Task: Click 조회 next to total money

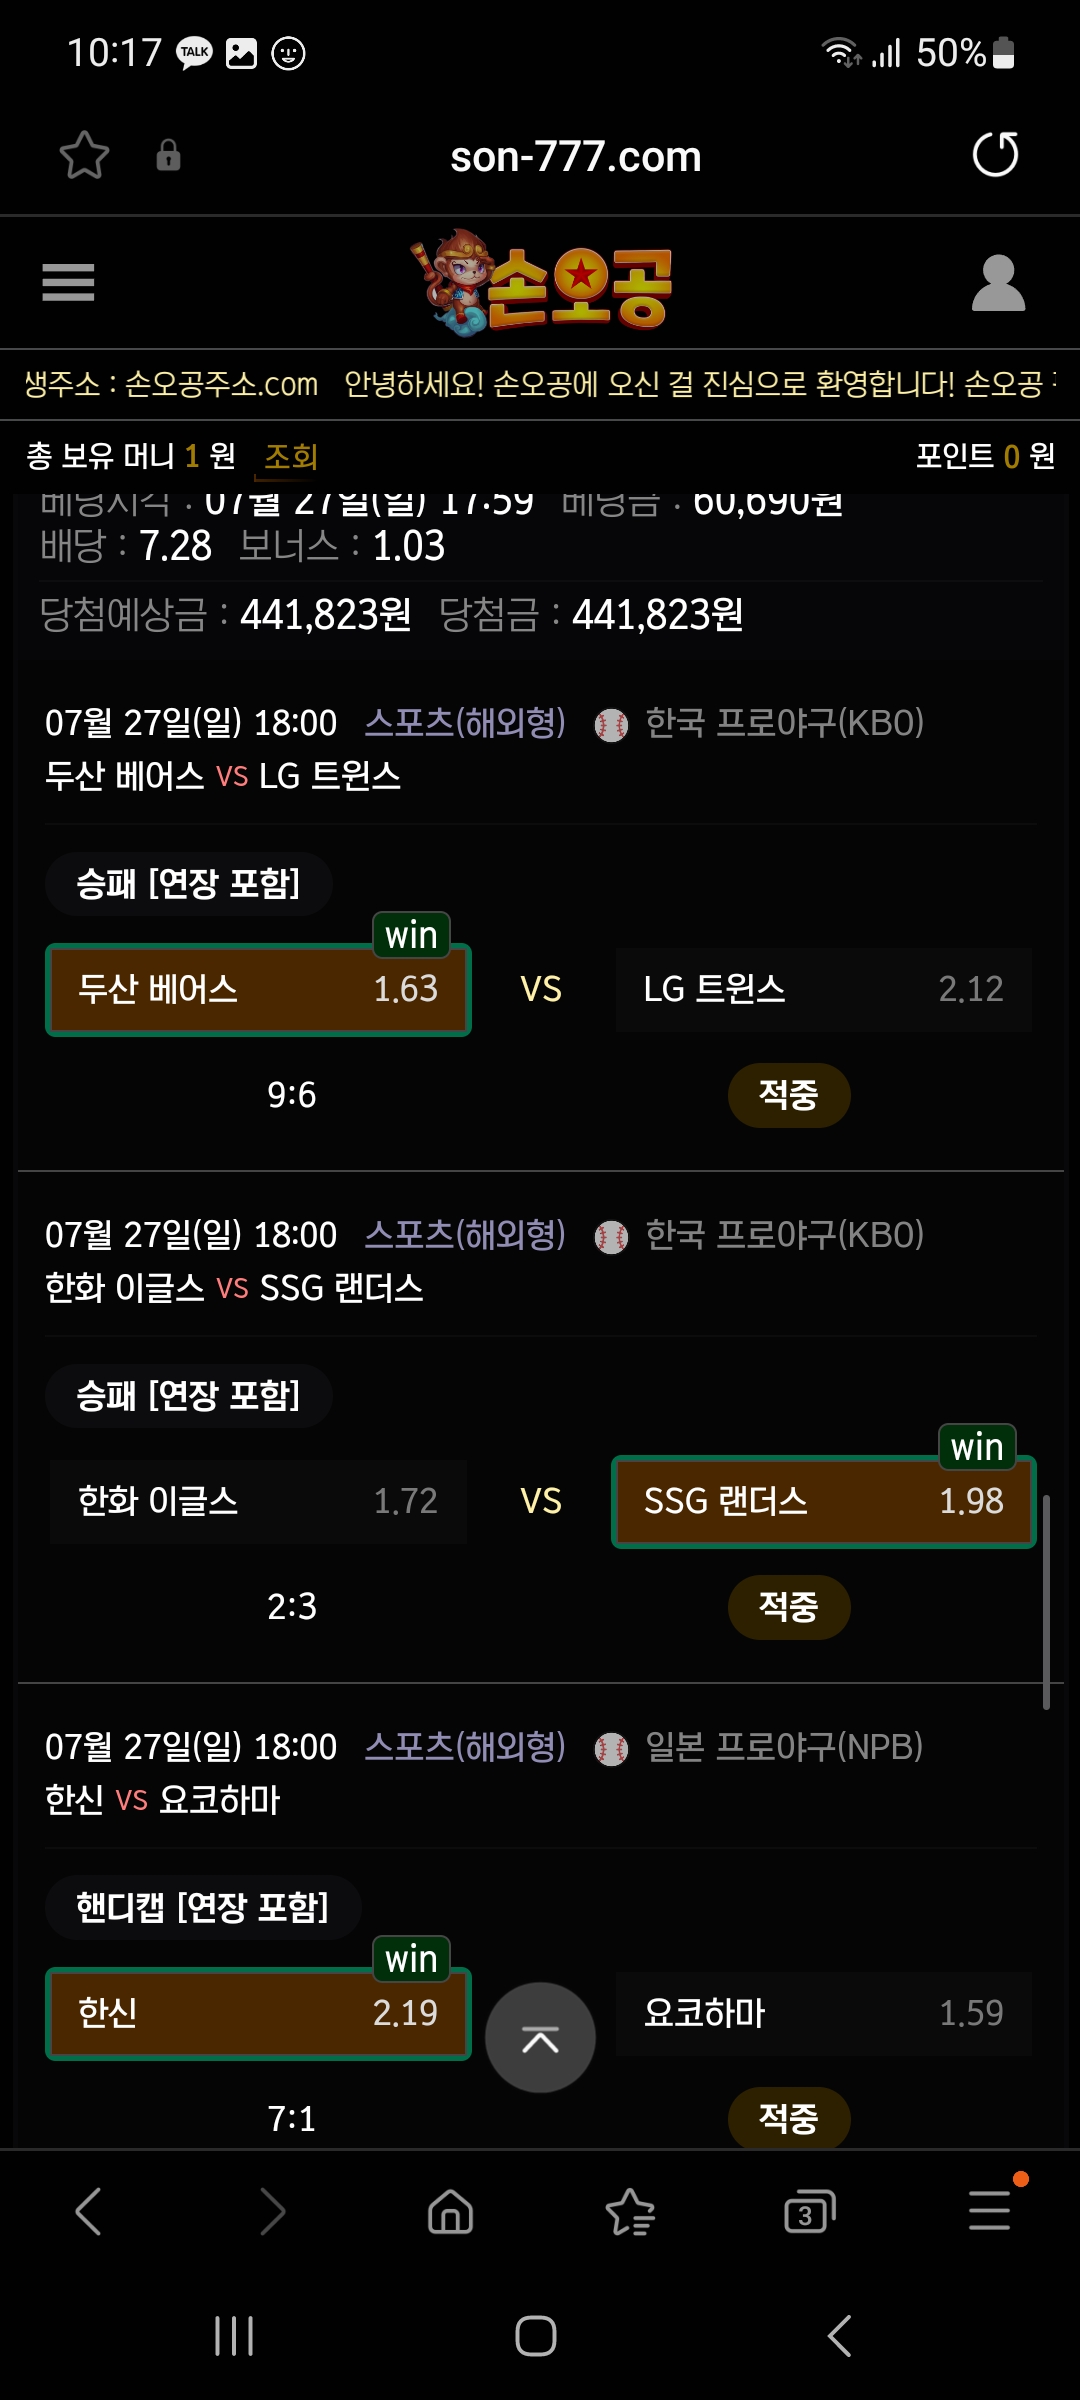Action: coord(291,457)
